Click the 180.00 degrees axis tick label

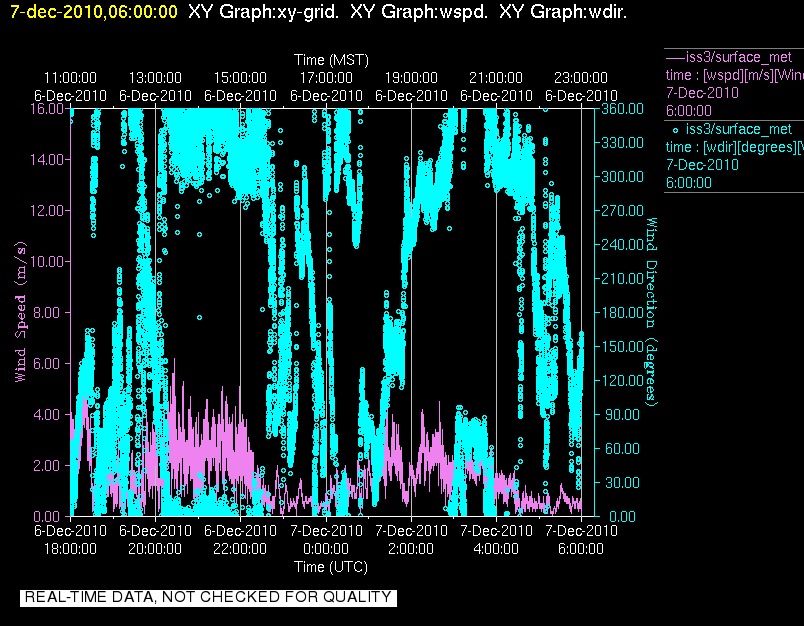click(622, 312)
